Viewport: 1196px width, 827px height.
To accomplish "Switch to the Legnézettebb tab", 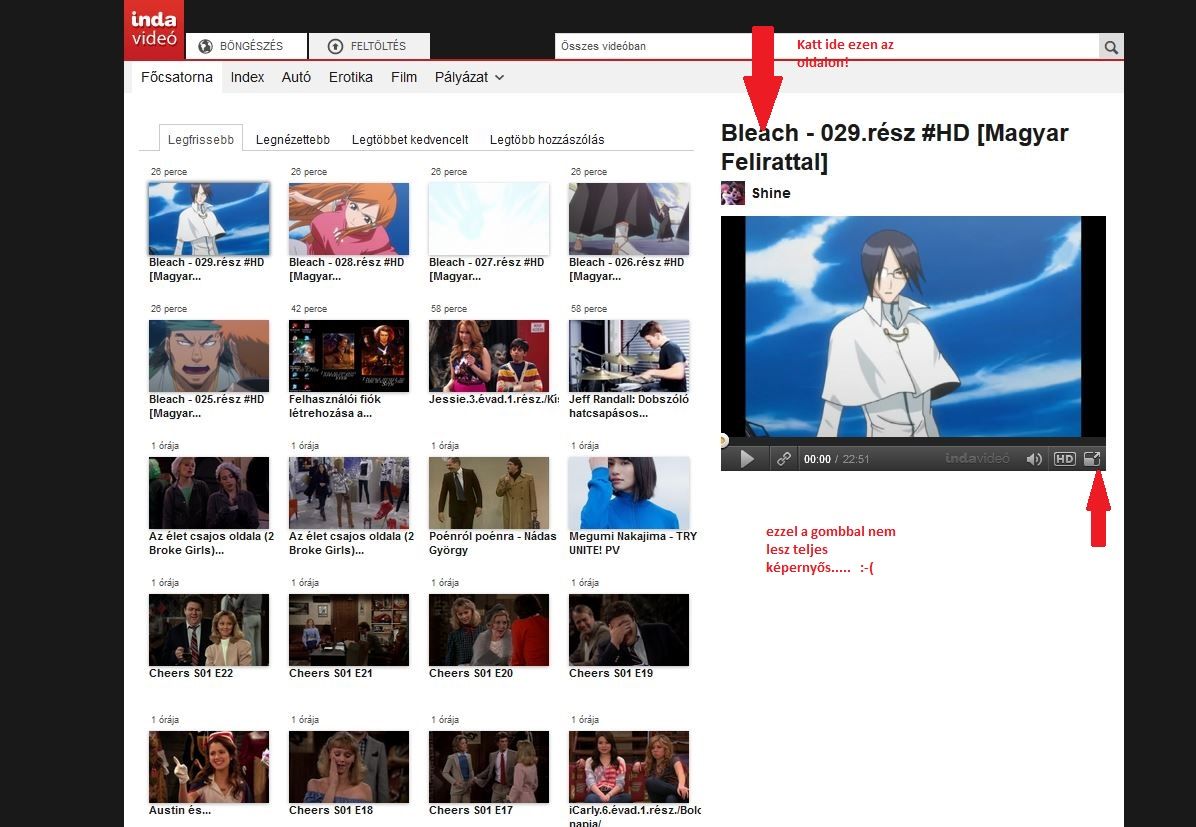I will pos(293,140).
